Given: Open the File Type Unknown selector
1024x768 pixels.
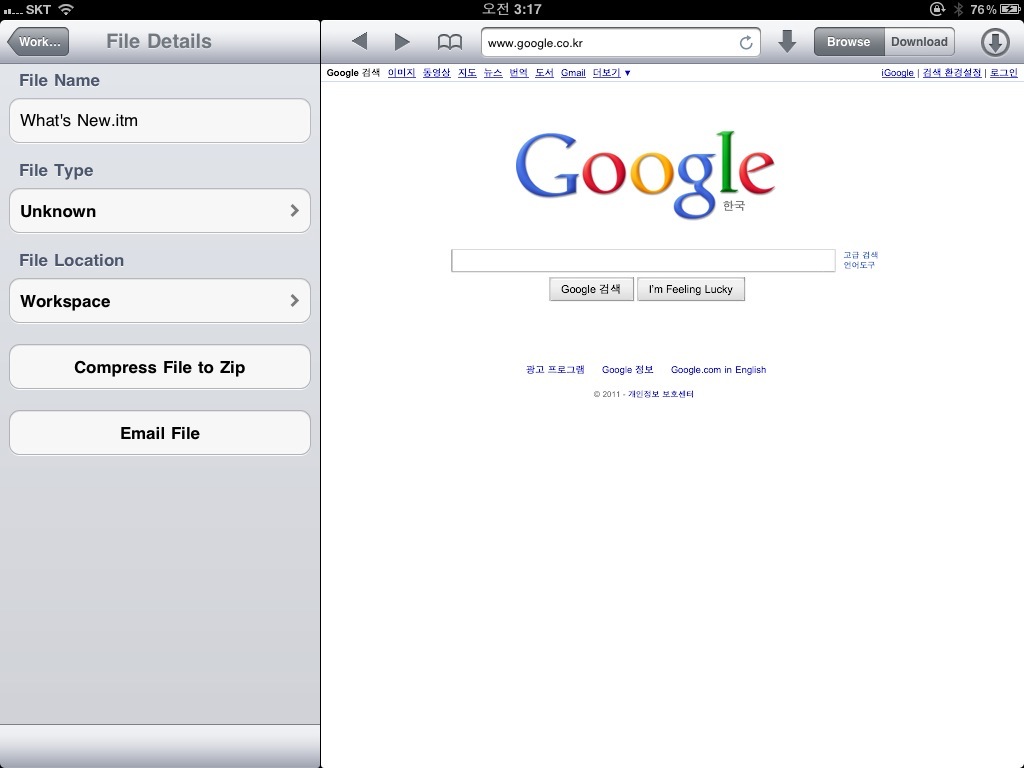Looking at the screenshot, I should tap(160, 210).
